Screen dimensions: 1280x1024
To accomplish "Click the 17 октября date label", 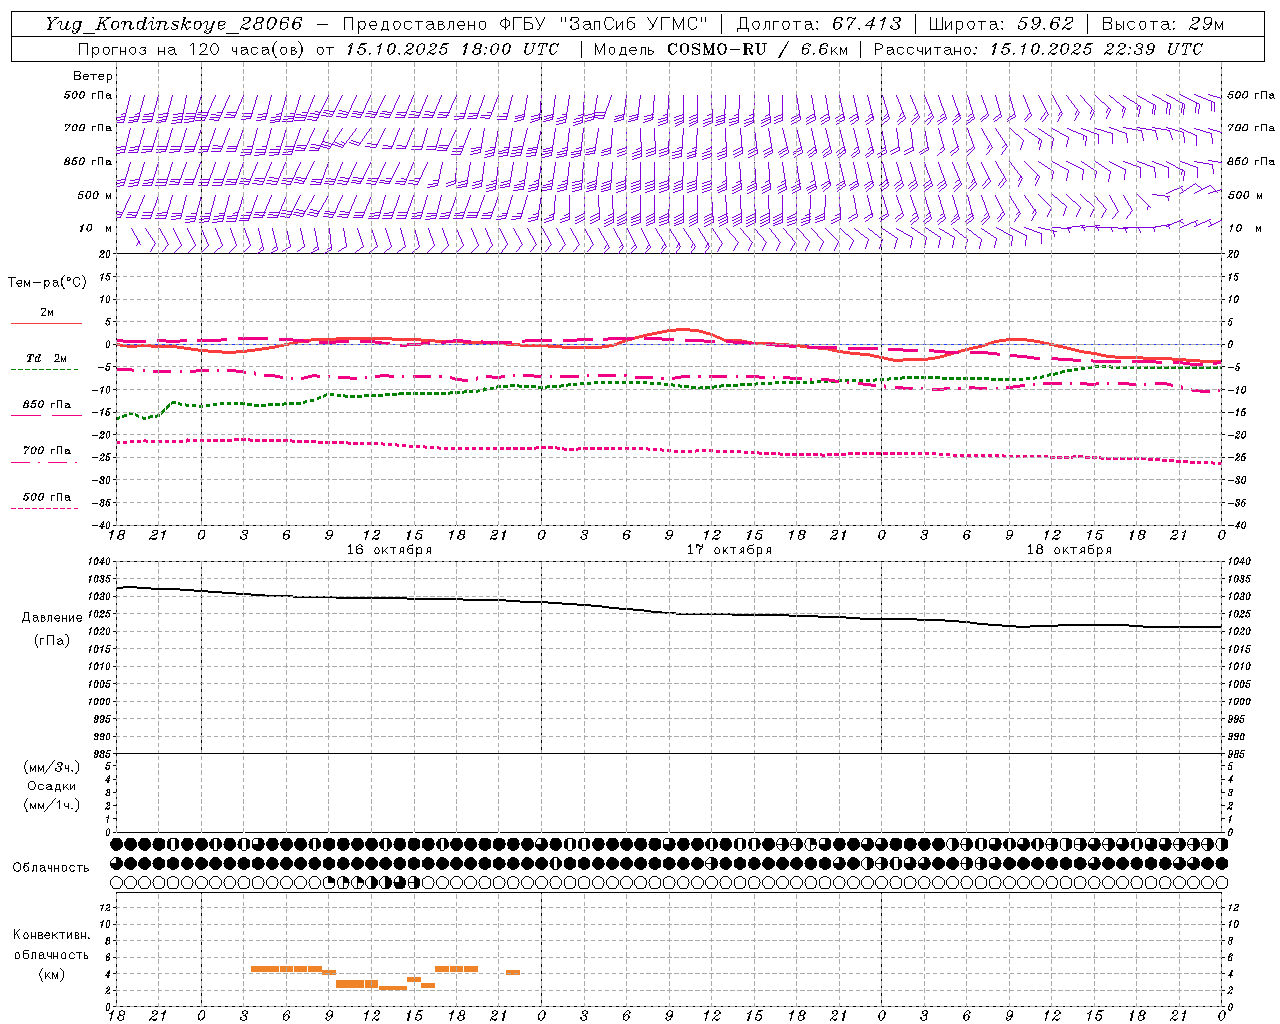I will point(729,550).
